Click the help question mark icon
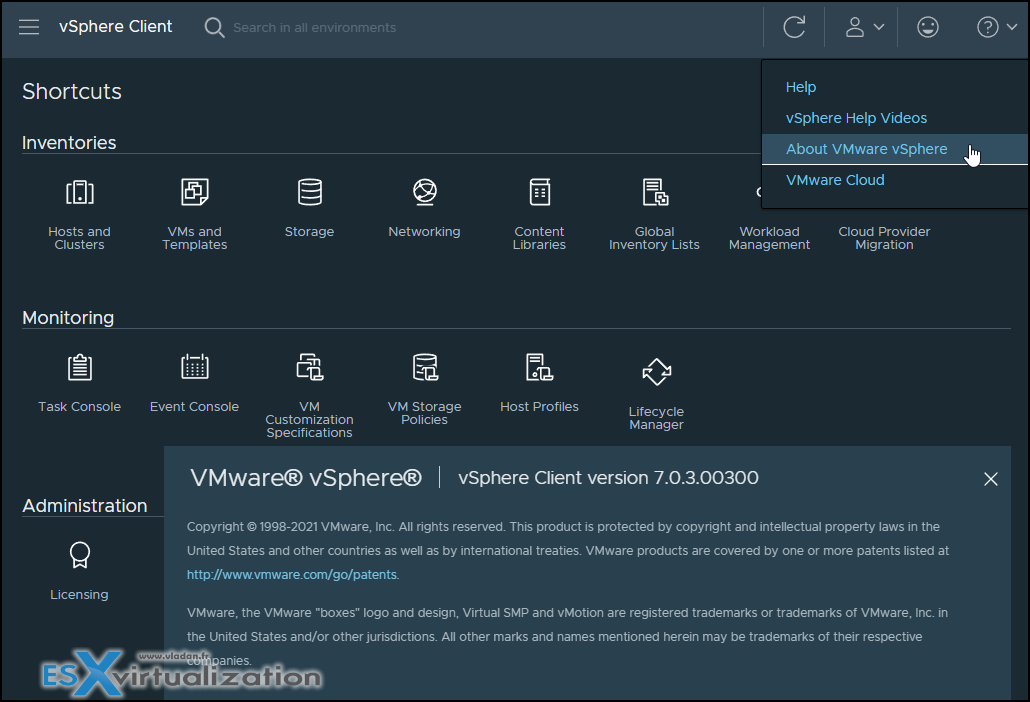Screen dimensions: 1030x702 click(987, 27)
